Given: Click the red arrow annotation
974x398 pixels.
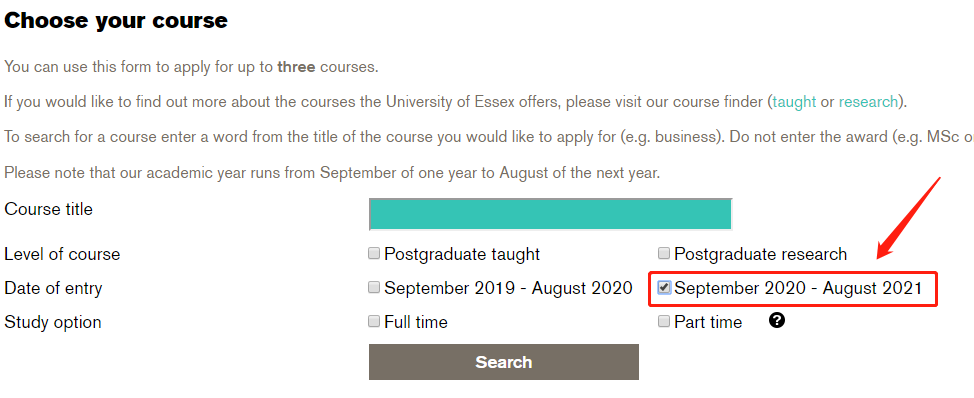Looking at the screenshot, I should point(909,217).
